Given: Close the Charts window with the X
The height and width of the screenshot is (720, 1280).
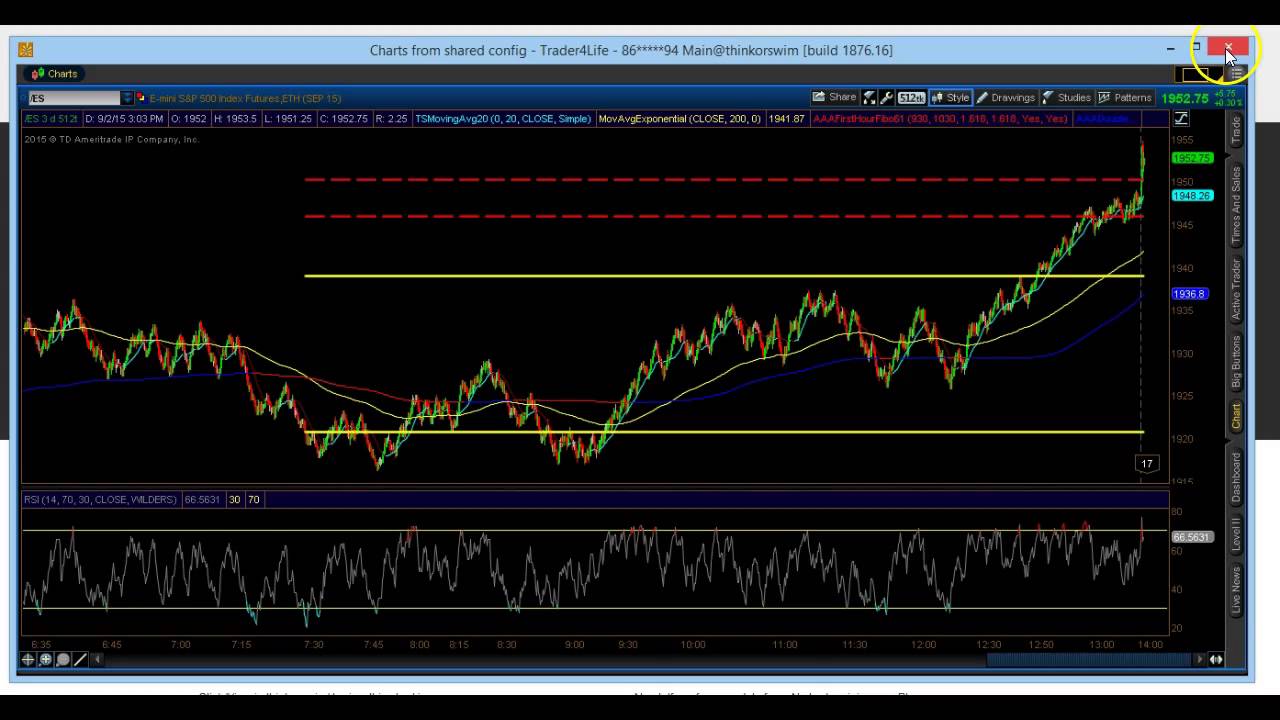Looking at the screenshot, I should (1227, 48).
